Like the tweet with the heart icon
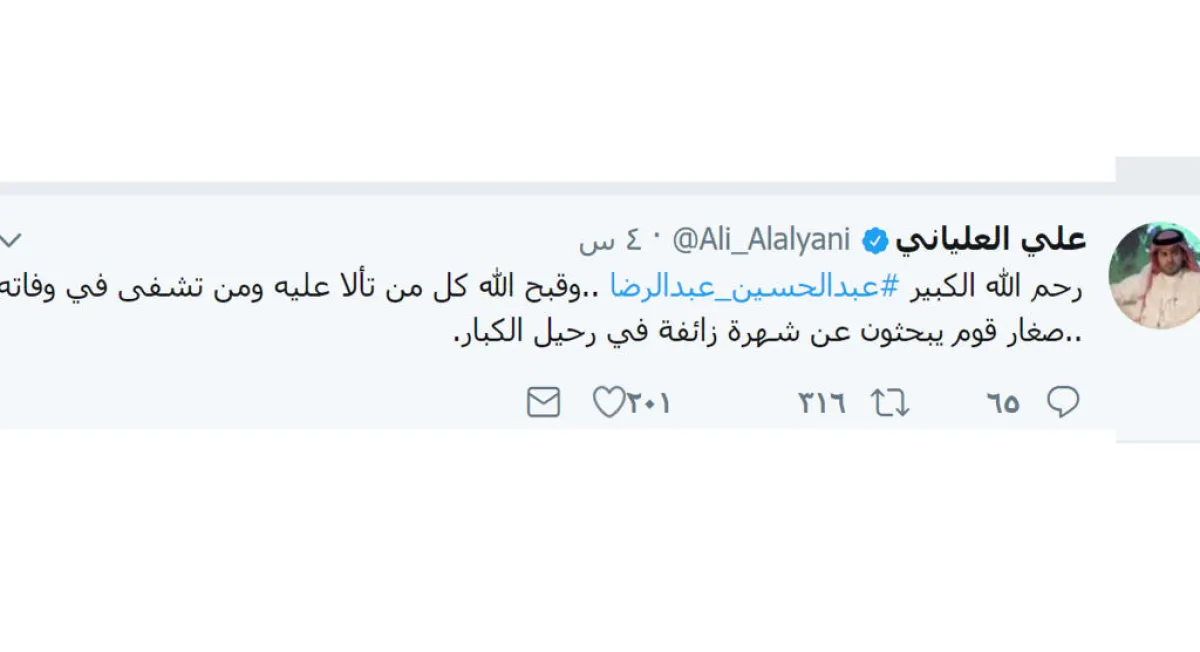This screenshot has height=652, width=1200. [x=608, y=402]
